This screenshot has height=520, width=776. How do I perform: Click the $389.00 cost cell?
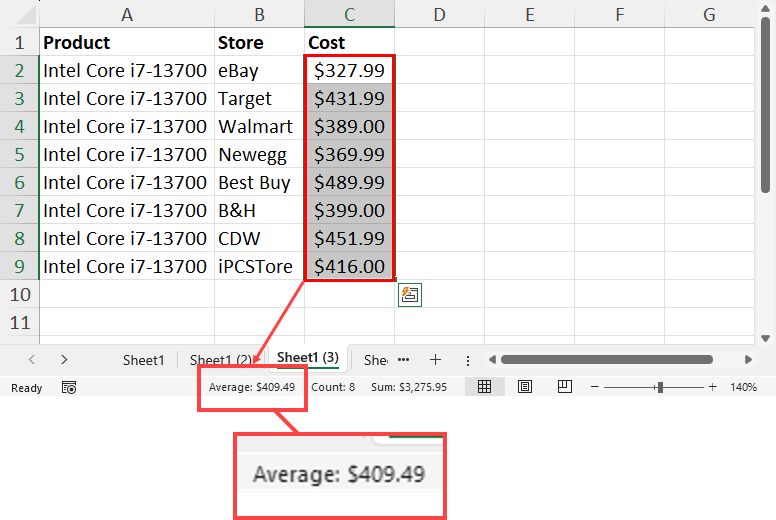(x=349, y=126)
